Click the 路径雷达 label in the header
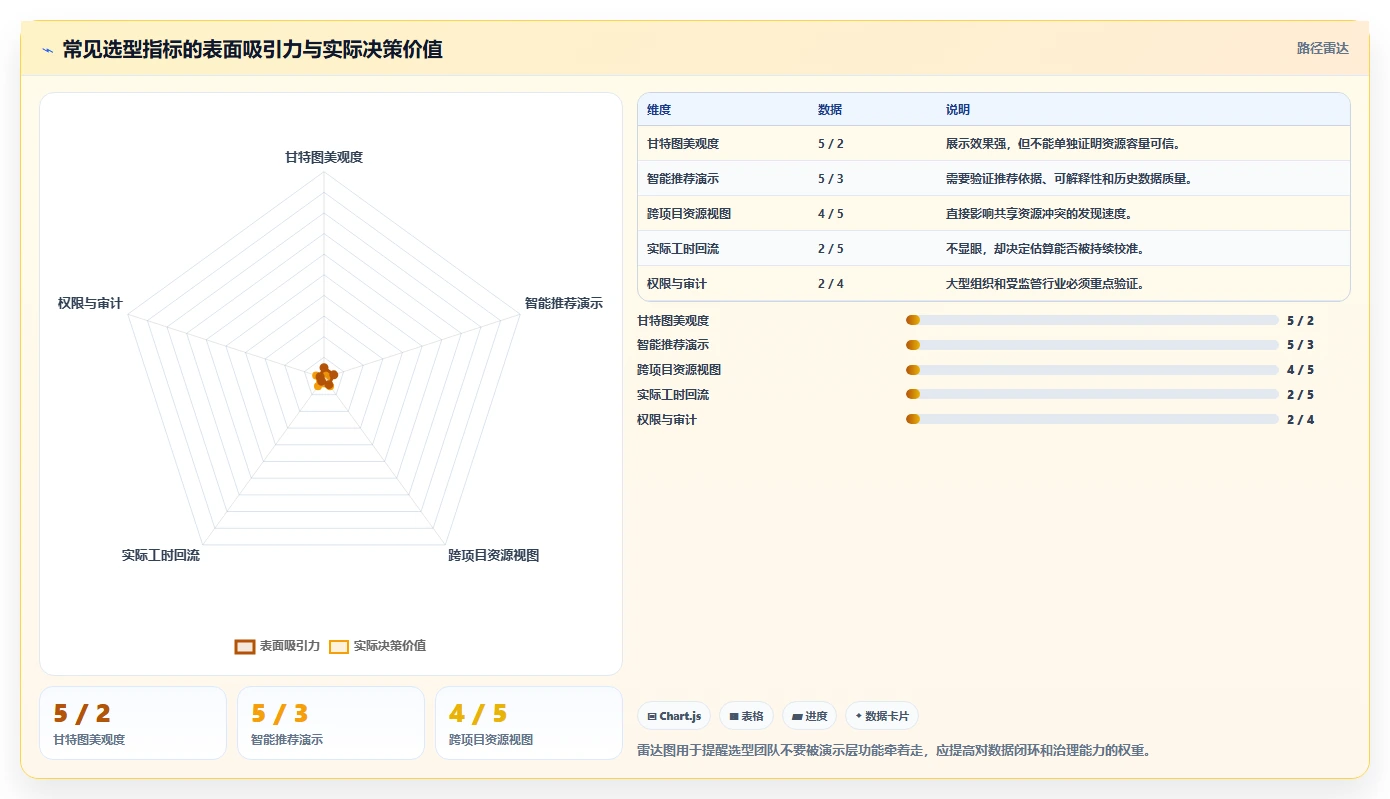Viewport: 1390px width, 799px height. pos(1322,48)
